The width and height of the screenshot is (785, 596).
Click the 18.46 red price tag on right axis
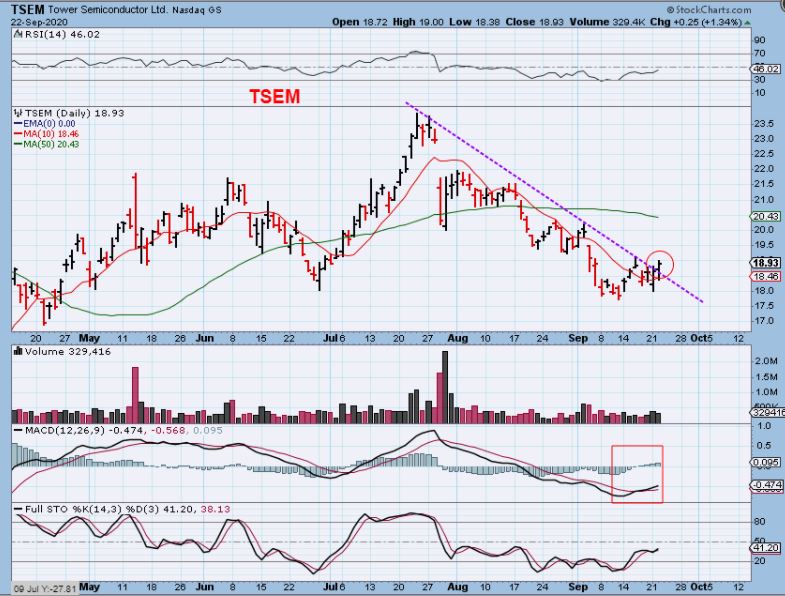tap(766, 276)
